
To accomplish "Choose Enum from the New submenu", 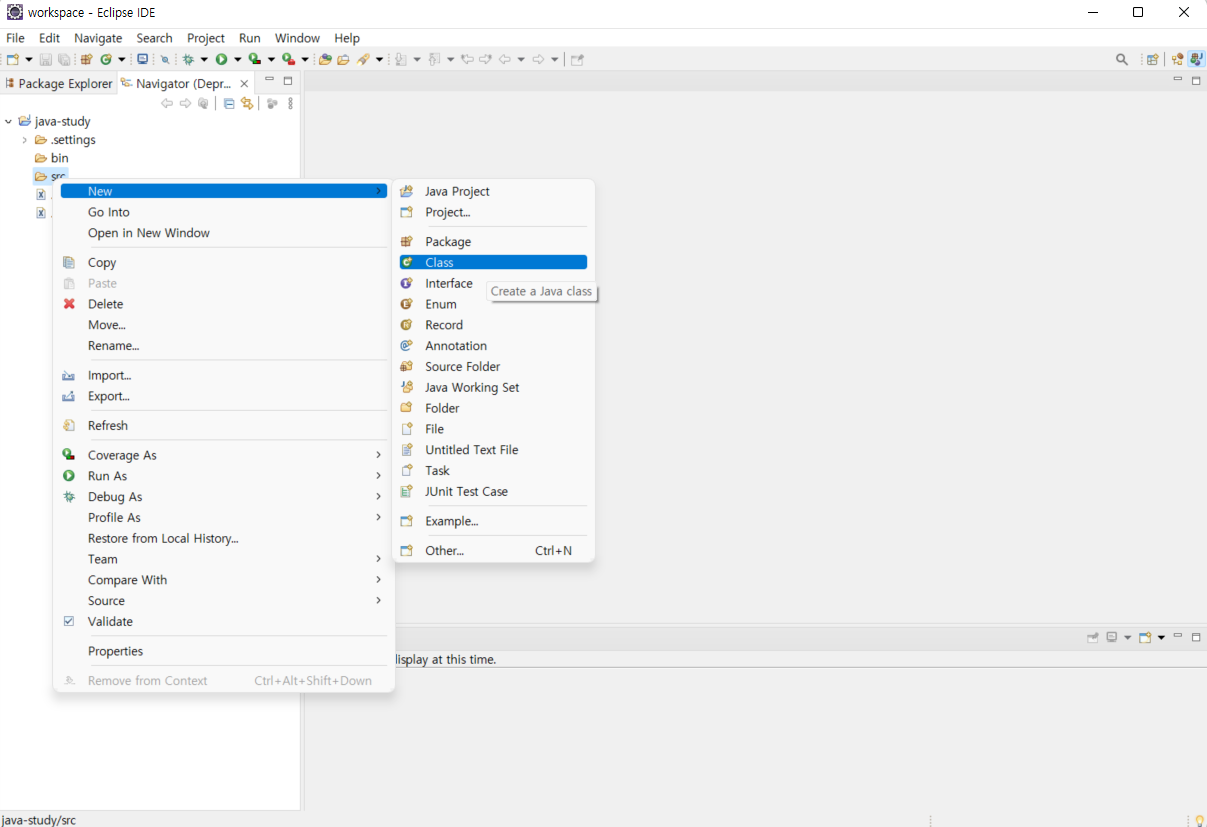I will 492,304.
